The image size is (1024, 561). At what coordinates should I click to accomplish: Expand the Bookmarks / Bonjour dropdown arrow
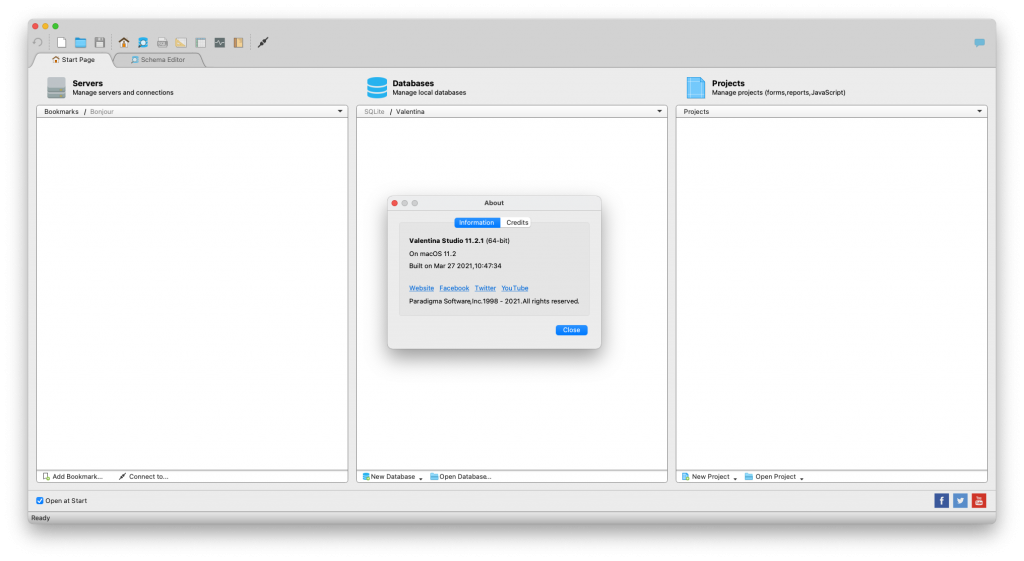[x=340, y=111]
